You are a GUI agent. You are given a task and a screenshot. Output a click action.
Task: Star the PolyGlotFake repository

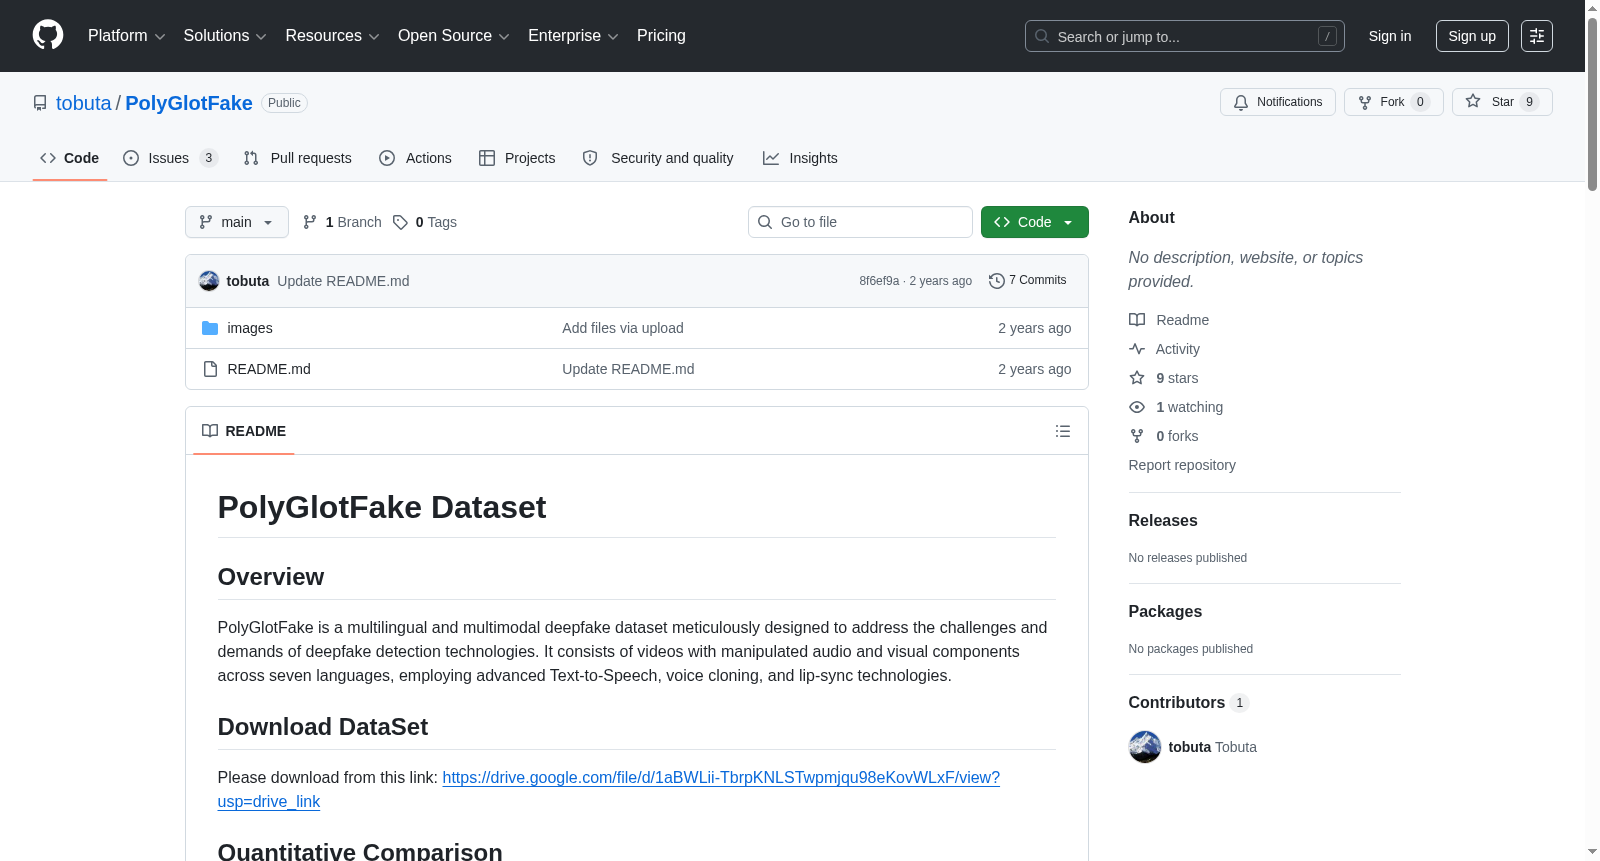pyautogui.click(x=1501, y=102)
